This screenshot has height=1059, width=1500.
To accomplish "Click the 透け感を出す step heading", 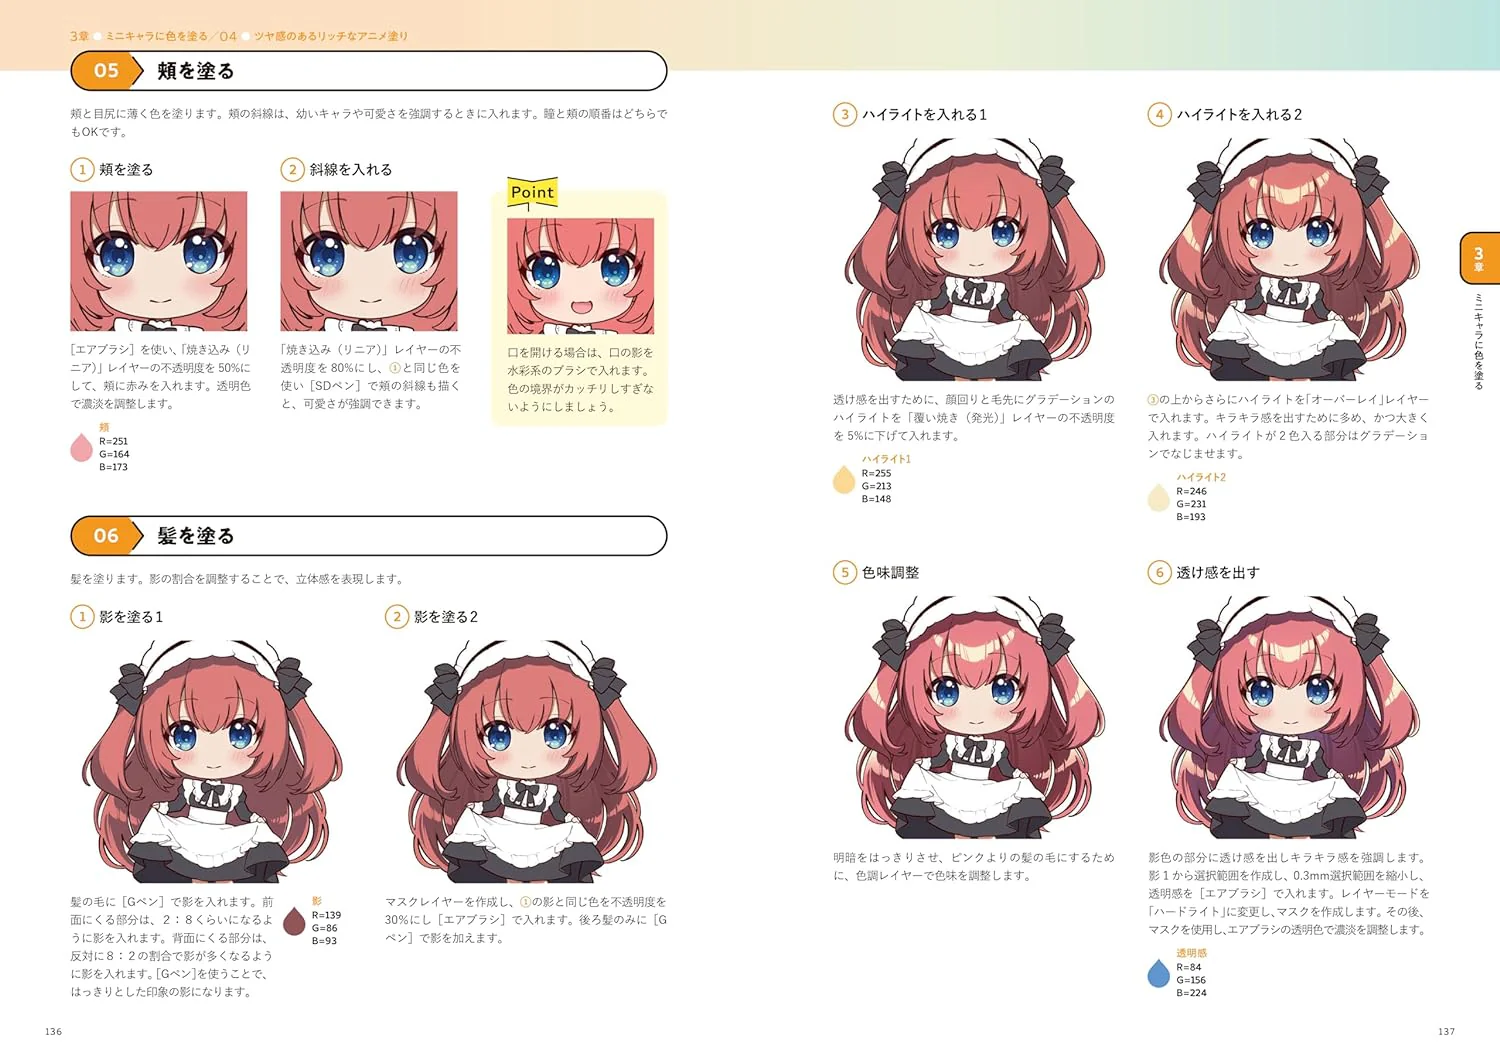I will tap(1218, 573).
